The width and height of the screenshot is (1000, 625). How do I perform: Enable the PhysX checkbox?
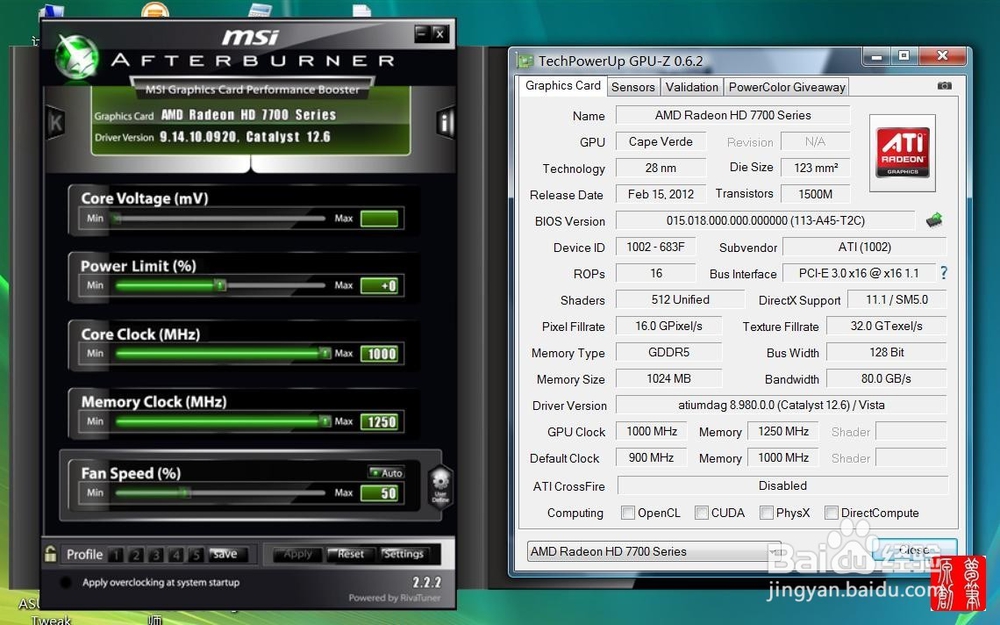tap(767, 513)
